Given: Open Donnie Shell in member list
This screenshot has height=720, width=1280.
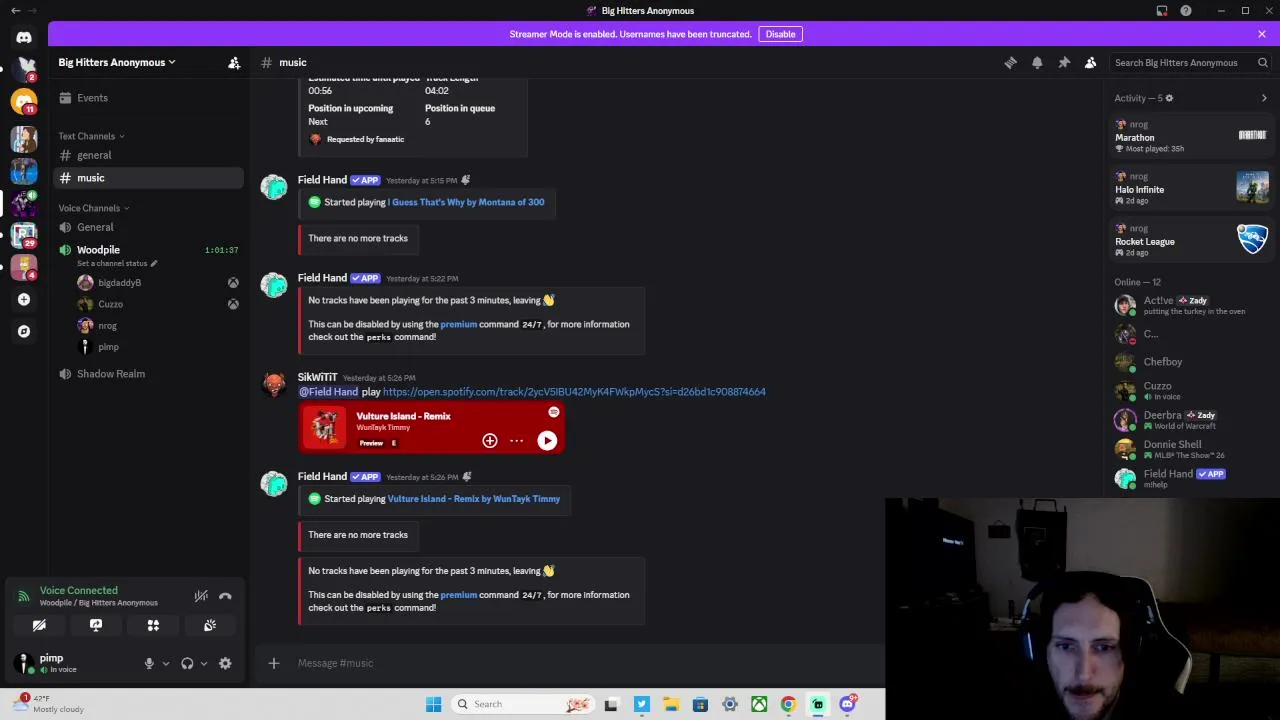Looking at the screenshot, I should [x=1192, y=449].
